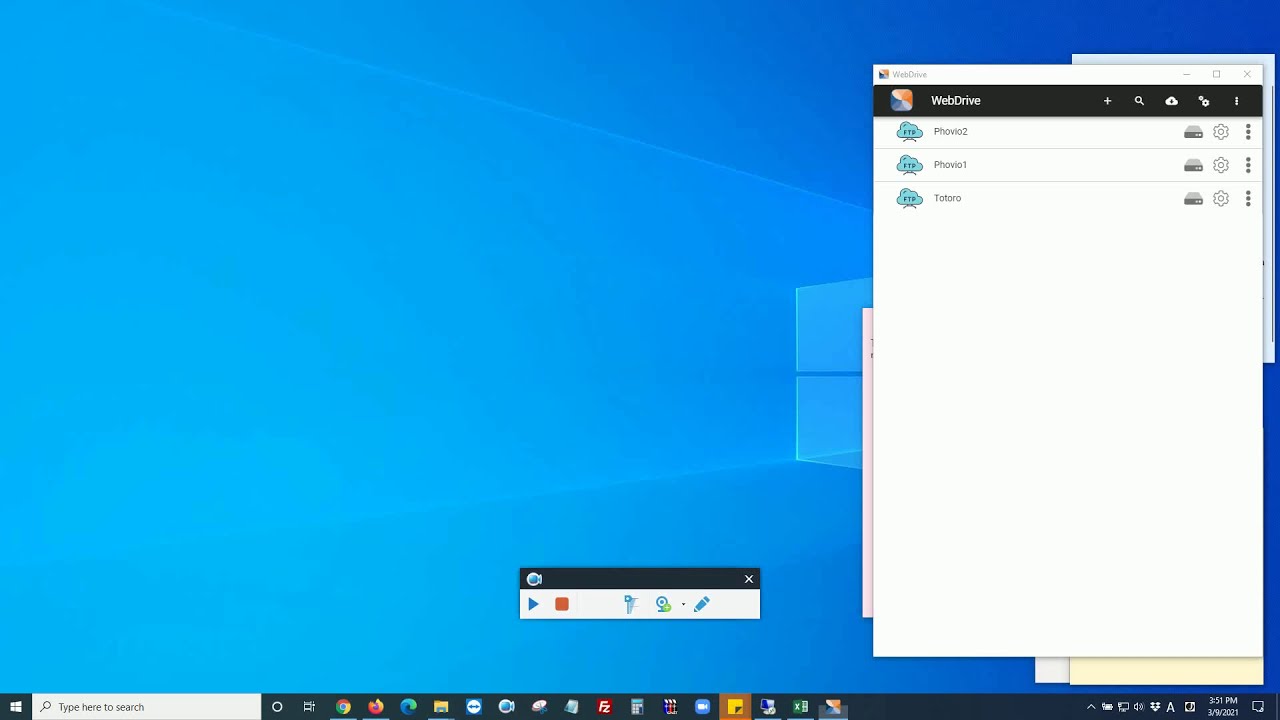
Task: Click the WebDrive taskbar icon
Action: (833, 707)
